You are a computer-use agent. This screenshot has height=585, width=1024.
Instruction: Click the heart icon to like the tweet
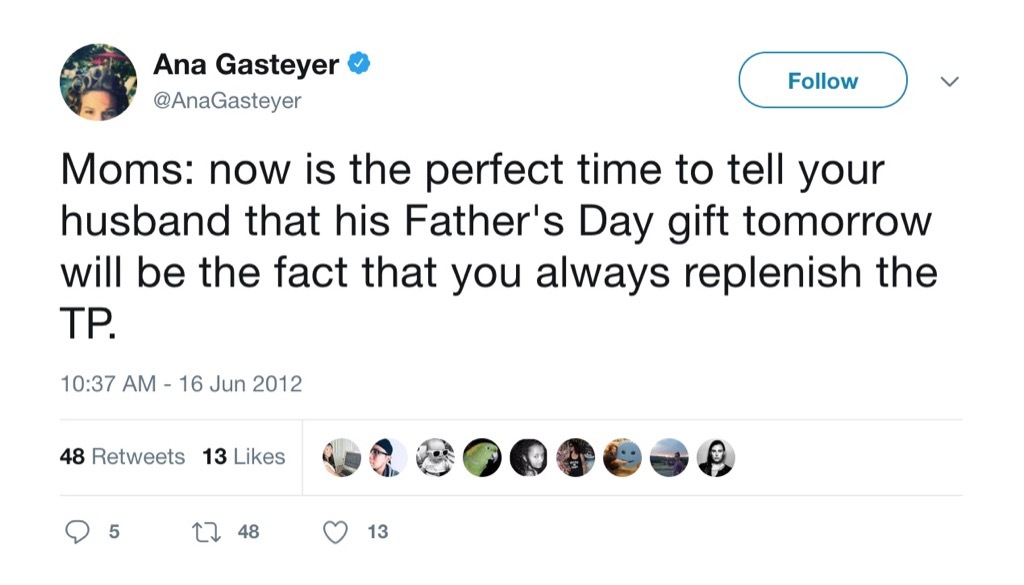337,532
